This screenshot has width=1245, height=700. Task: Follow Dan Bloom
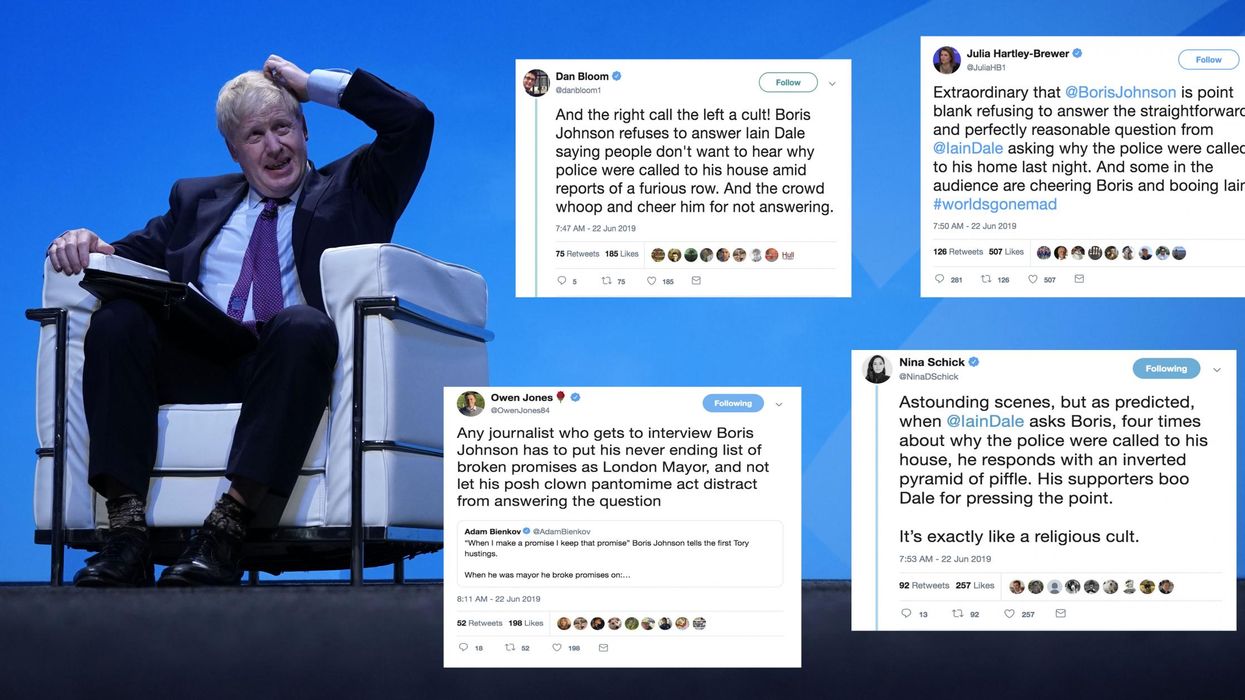(x=788, y=82)
